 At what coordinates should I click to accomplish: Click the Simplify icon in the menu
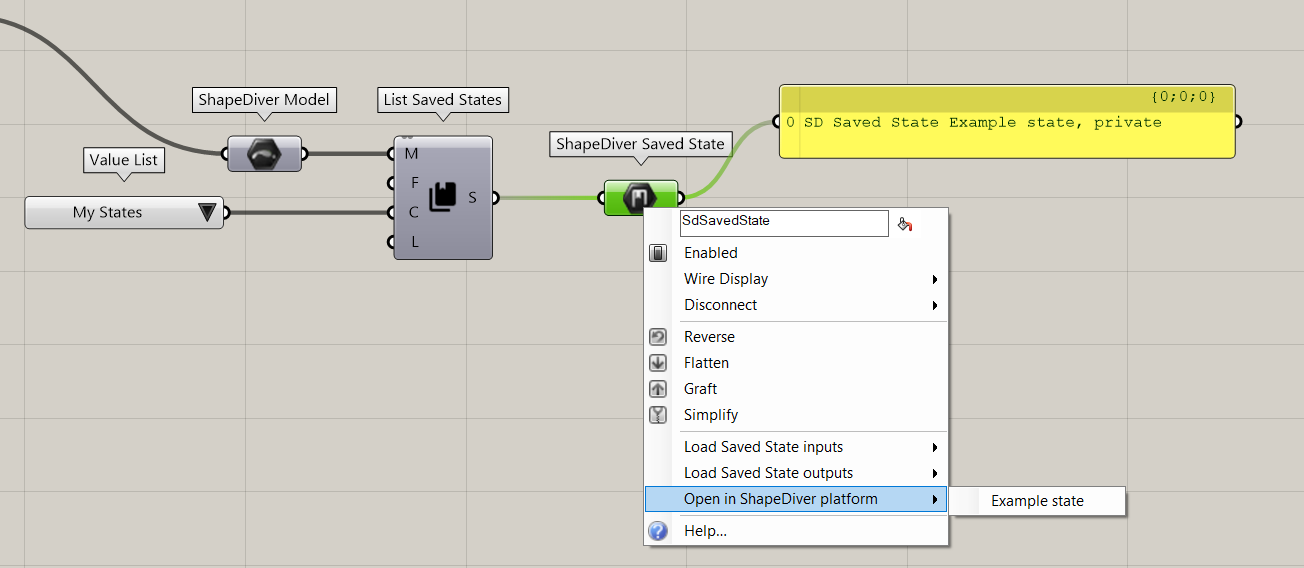(658, 415)
